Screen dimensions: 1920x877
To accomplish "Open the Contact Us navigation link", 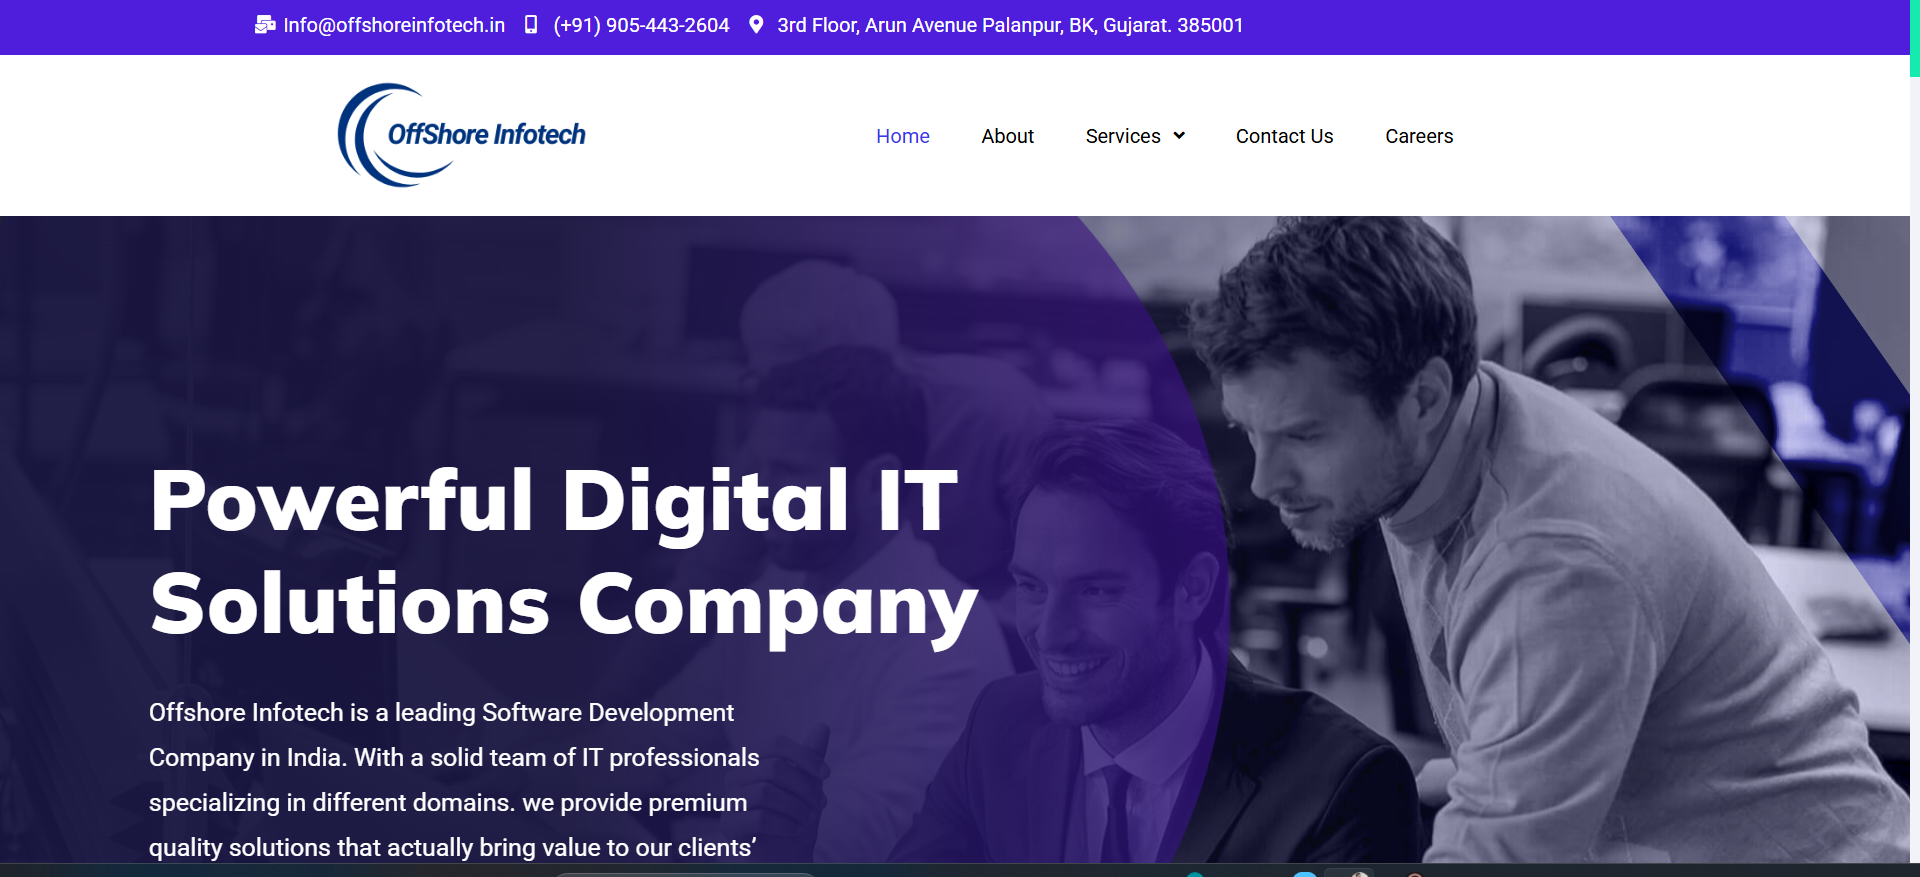I will [1284, 136].
